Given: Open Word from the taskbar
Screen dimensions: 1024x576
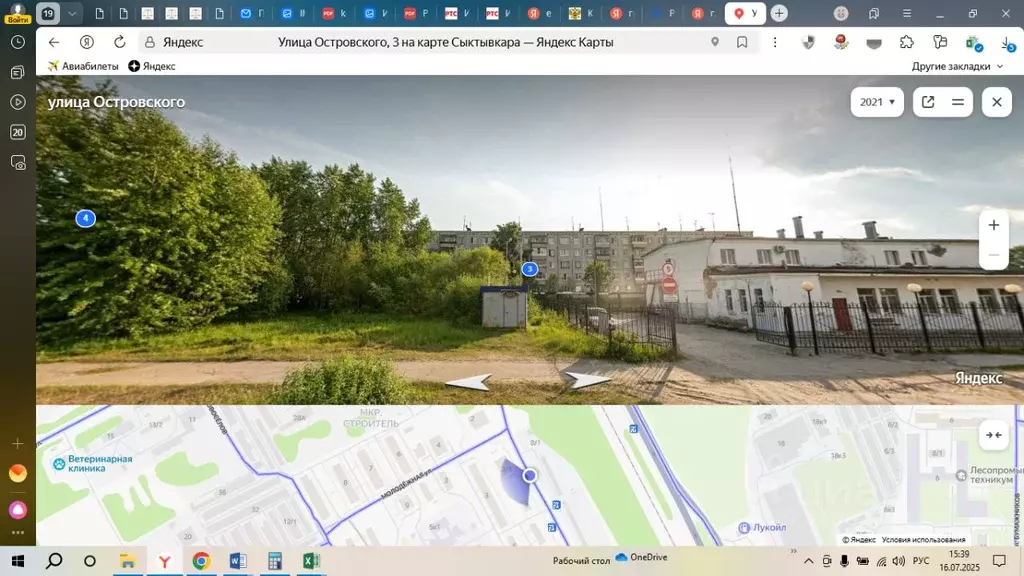Looking at the screenshot, I should pos(238,561).
